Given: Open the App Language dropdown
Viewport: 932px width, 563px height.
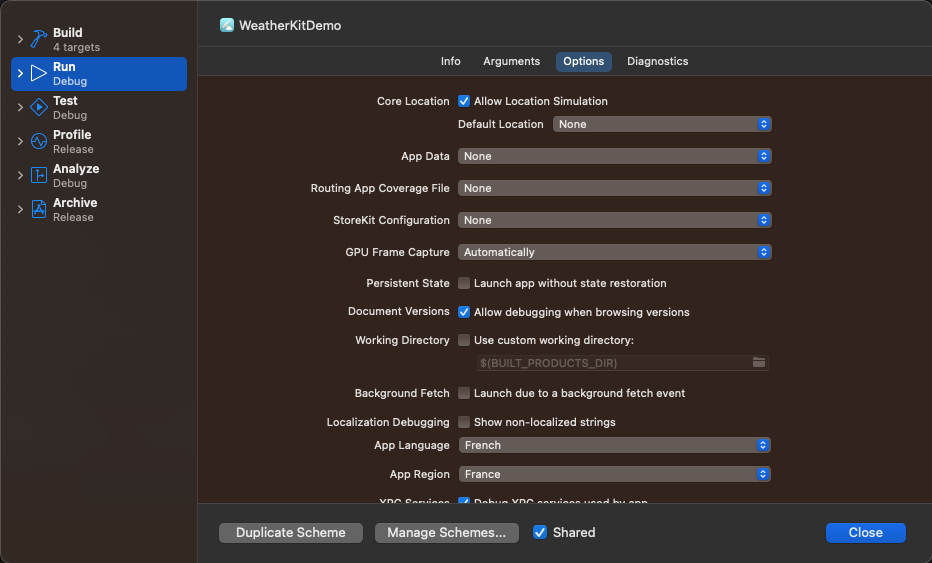Looking at the screenshot, I should coord(614,445).
